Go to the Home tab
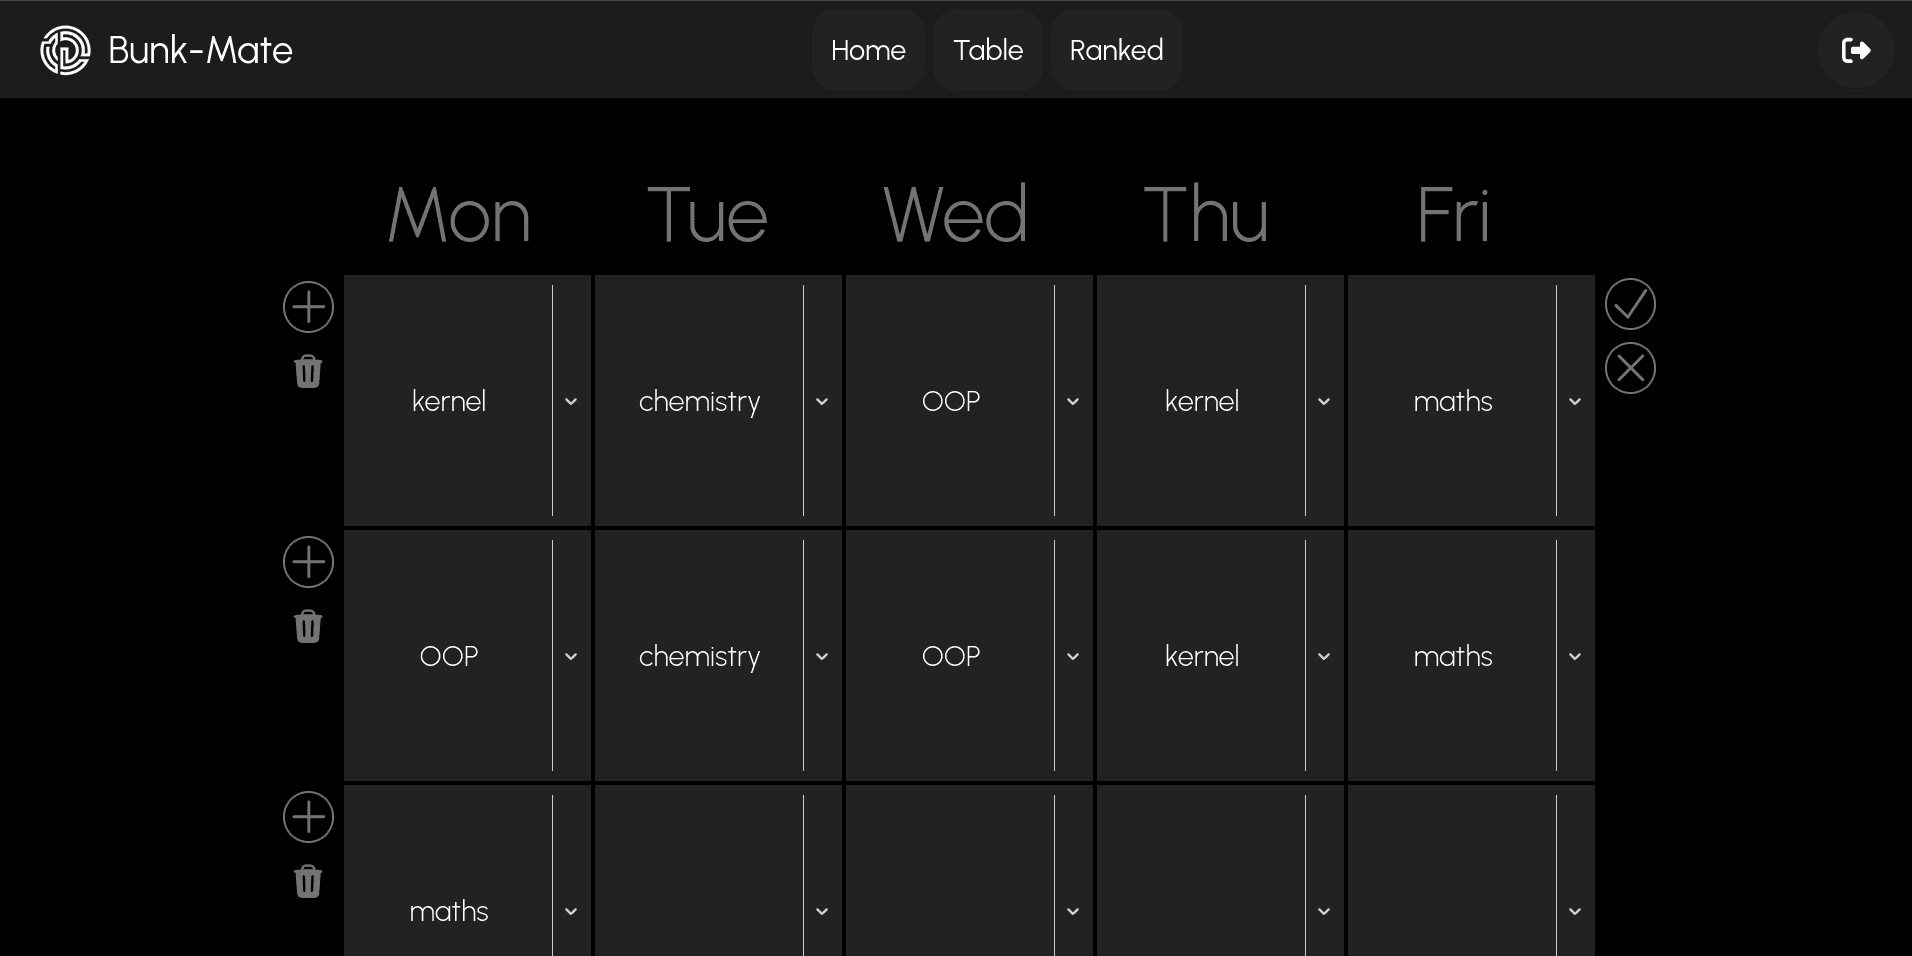This screenshot has width=1912, height=956. pos(868,50)
